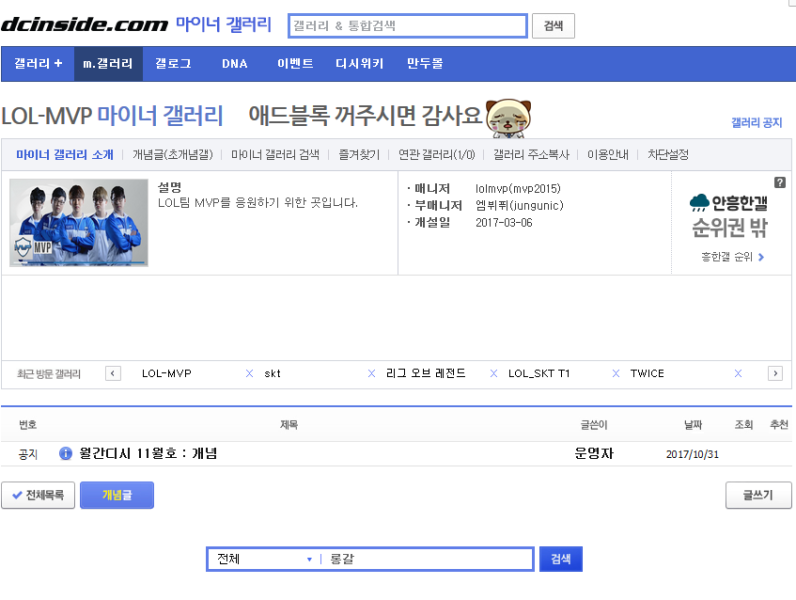The image size is (796, 600).
Task: Focus the 갤러리 & 통합검색 input field
Action: [408, 26]
